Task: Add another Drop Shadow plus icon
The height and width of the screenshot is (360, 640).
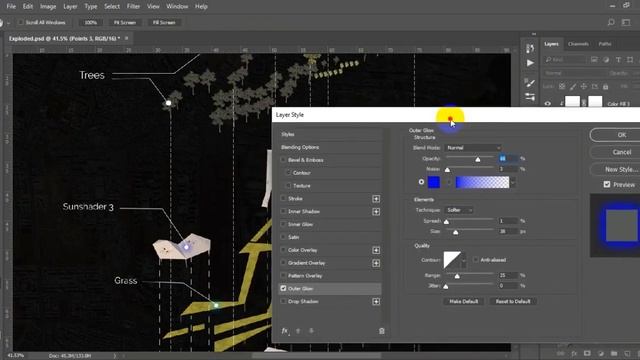Action: point(376,302)
